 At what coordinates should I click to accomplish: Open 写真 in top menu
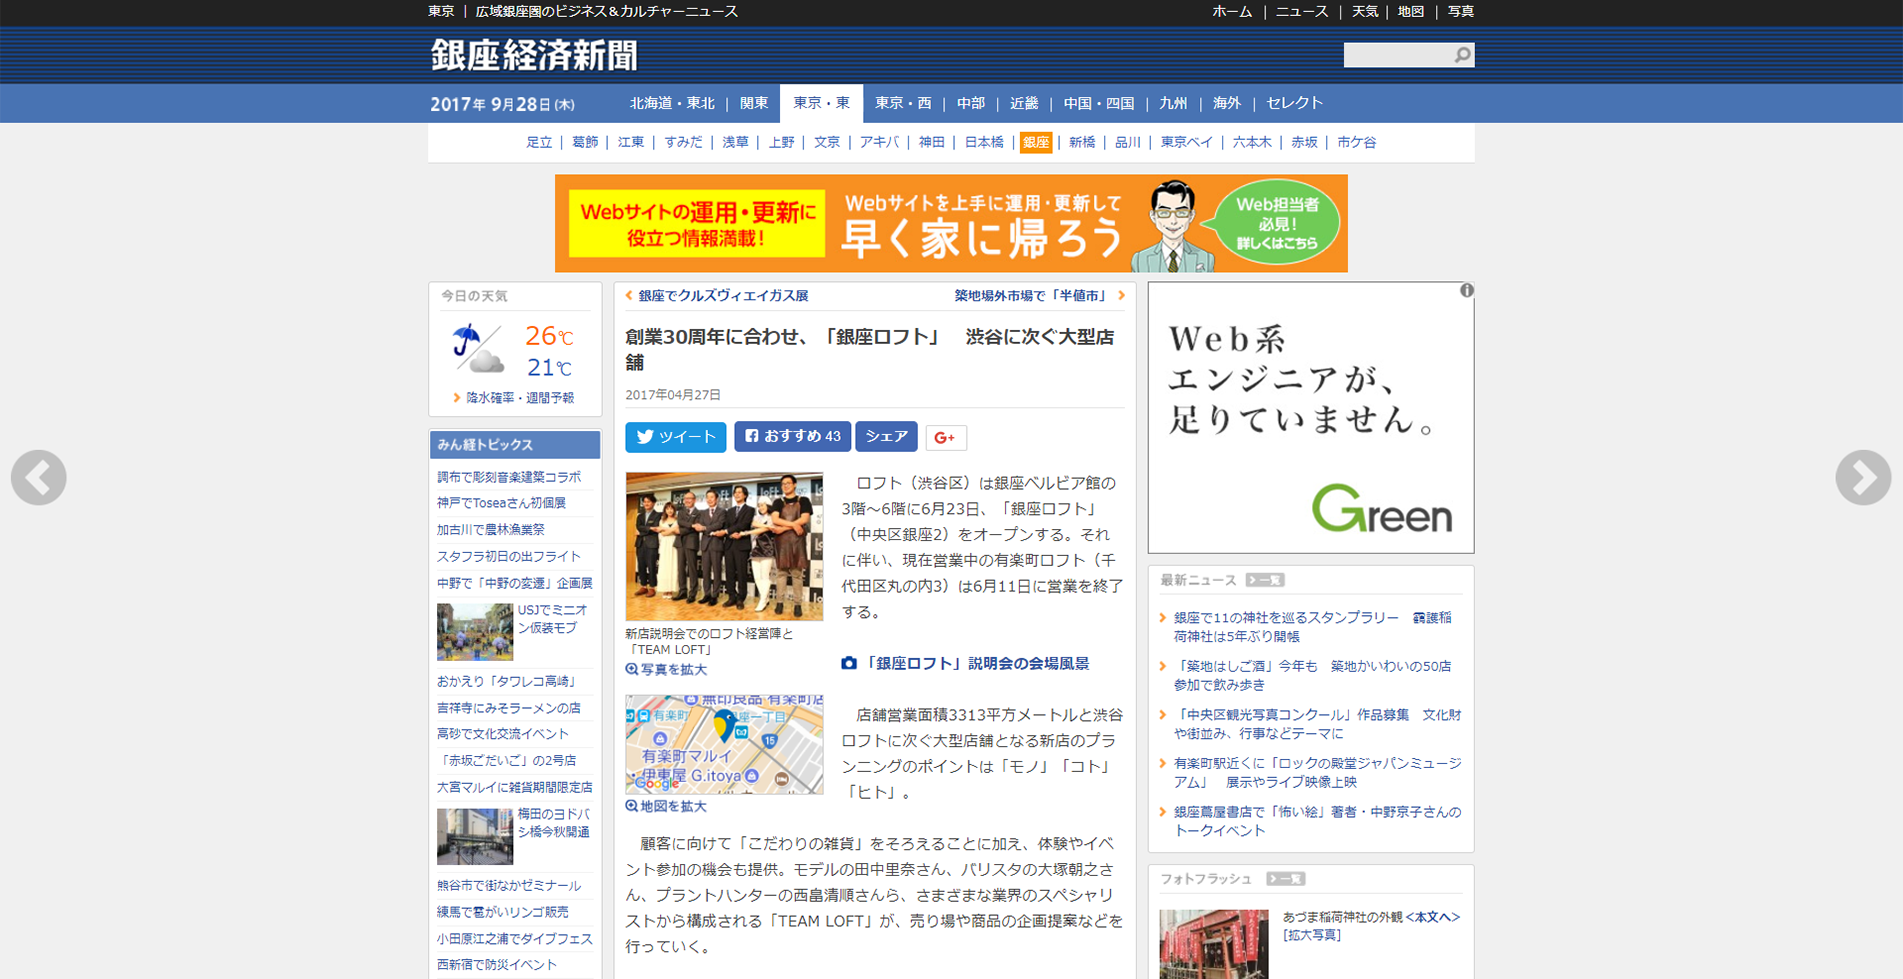(x=1460, y=12)
